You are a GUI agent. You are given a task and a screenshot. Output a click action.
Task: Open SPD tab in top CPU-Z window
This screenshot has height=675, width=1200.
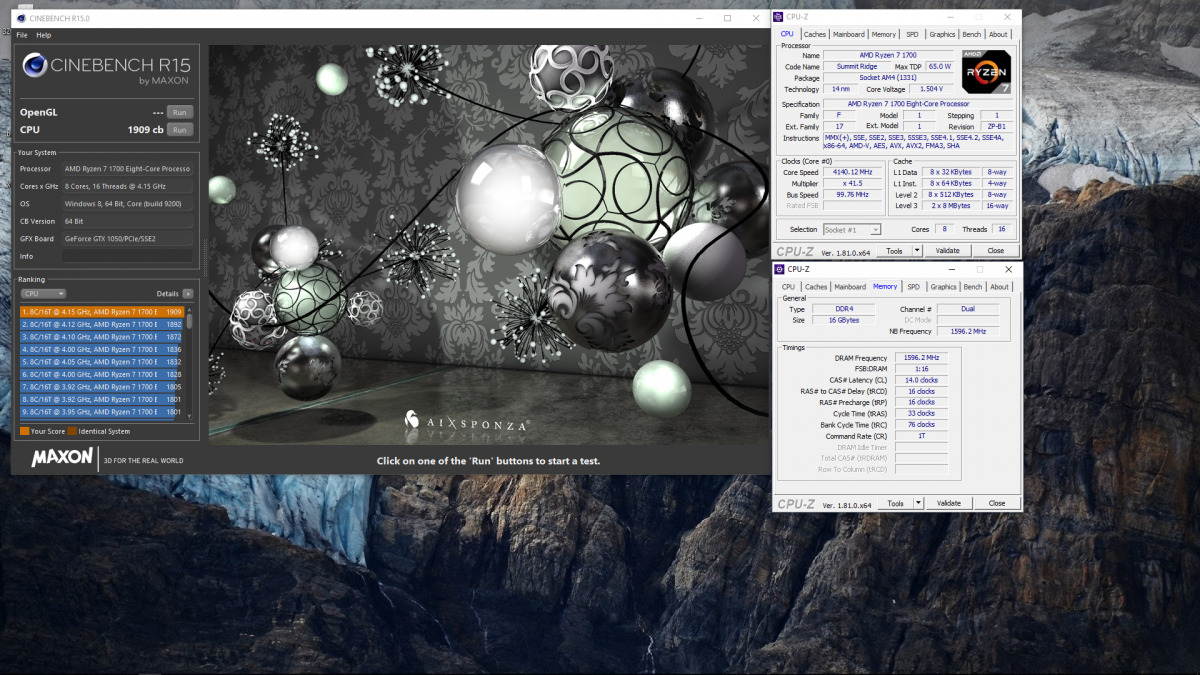[912, 35]
